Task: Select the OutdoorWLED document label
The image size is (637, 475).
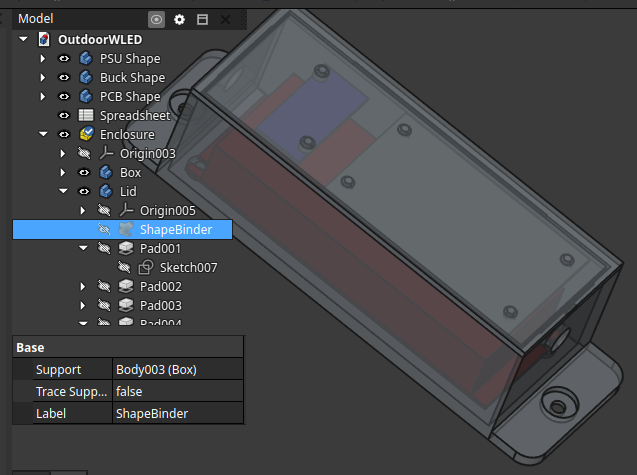Action: (x=100, y=39)
